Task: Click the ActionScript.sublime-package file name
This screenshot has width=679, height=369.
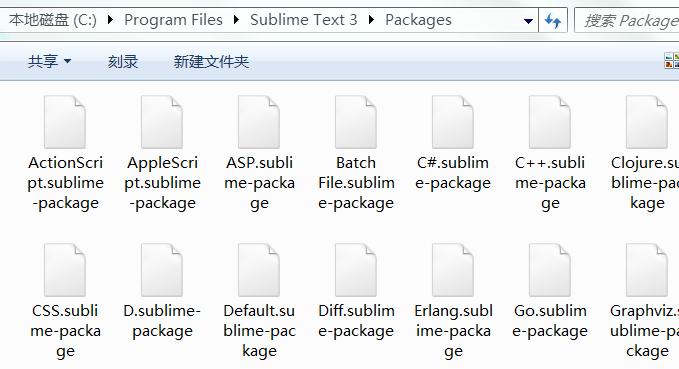Action: tap(65, 183)
